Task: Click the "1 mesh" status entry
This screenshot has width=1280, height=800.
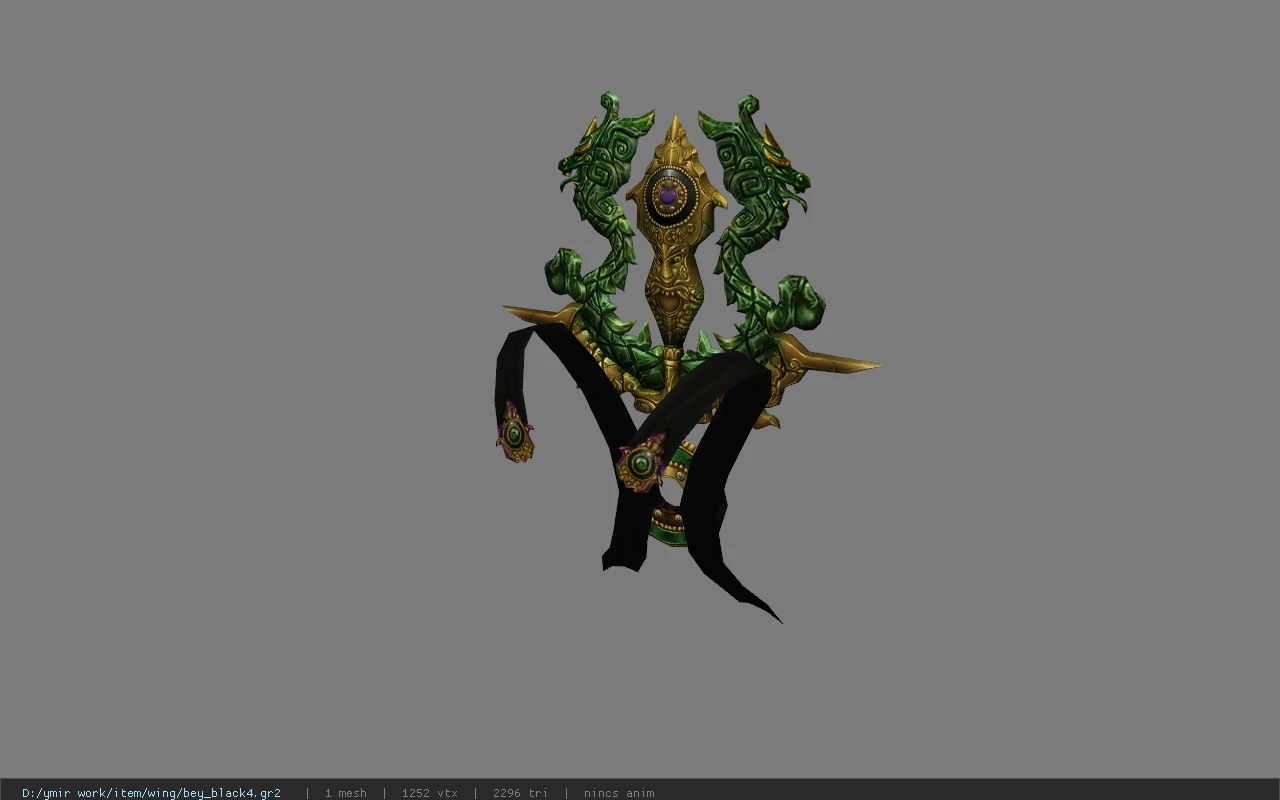Action: pyautogui.click(x=345, y=793)
